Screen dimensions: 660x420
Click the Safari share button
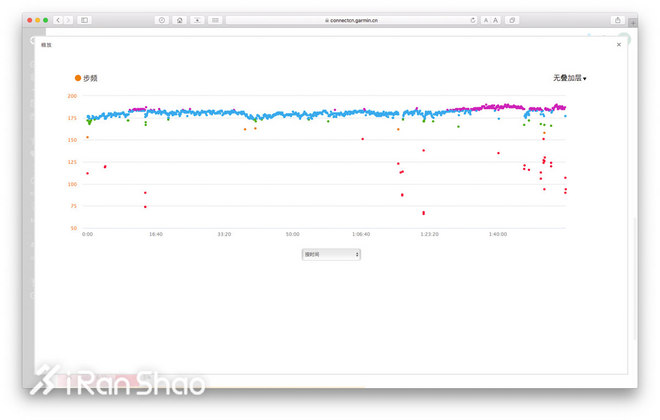[618, 20]
